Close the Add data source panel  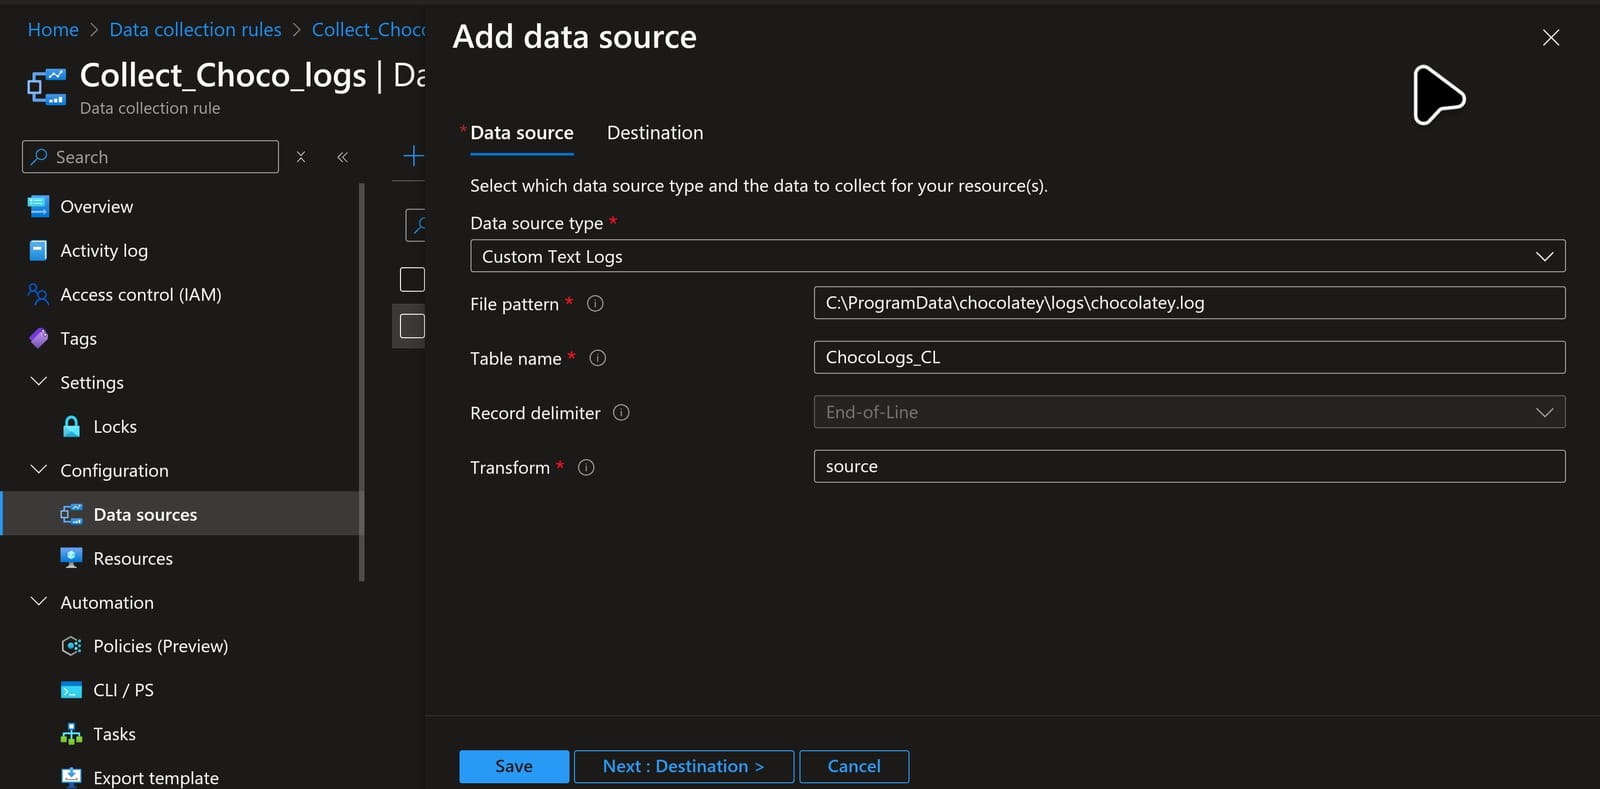(1551, 38)
